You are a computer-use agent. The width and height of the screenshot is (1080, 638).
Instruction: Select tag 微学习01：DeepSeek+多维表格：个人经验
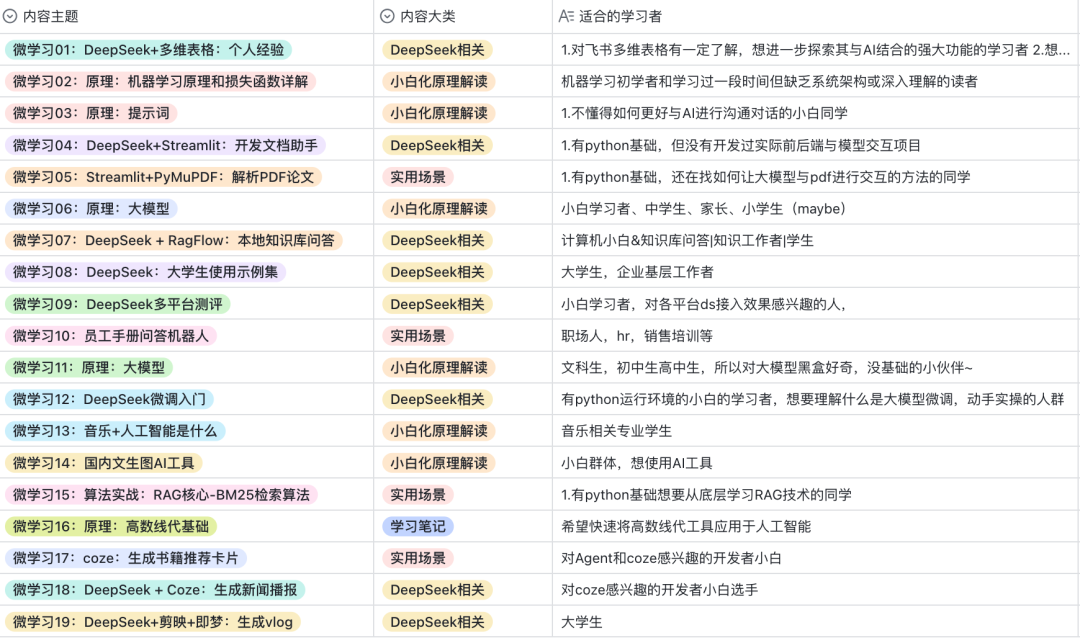coord(149,50)
